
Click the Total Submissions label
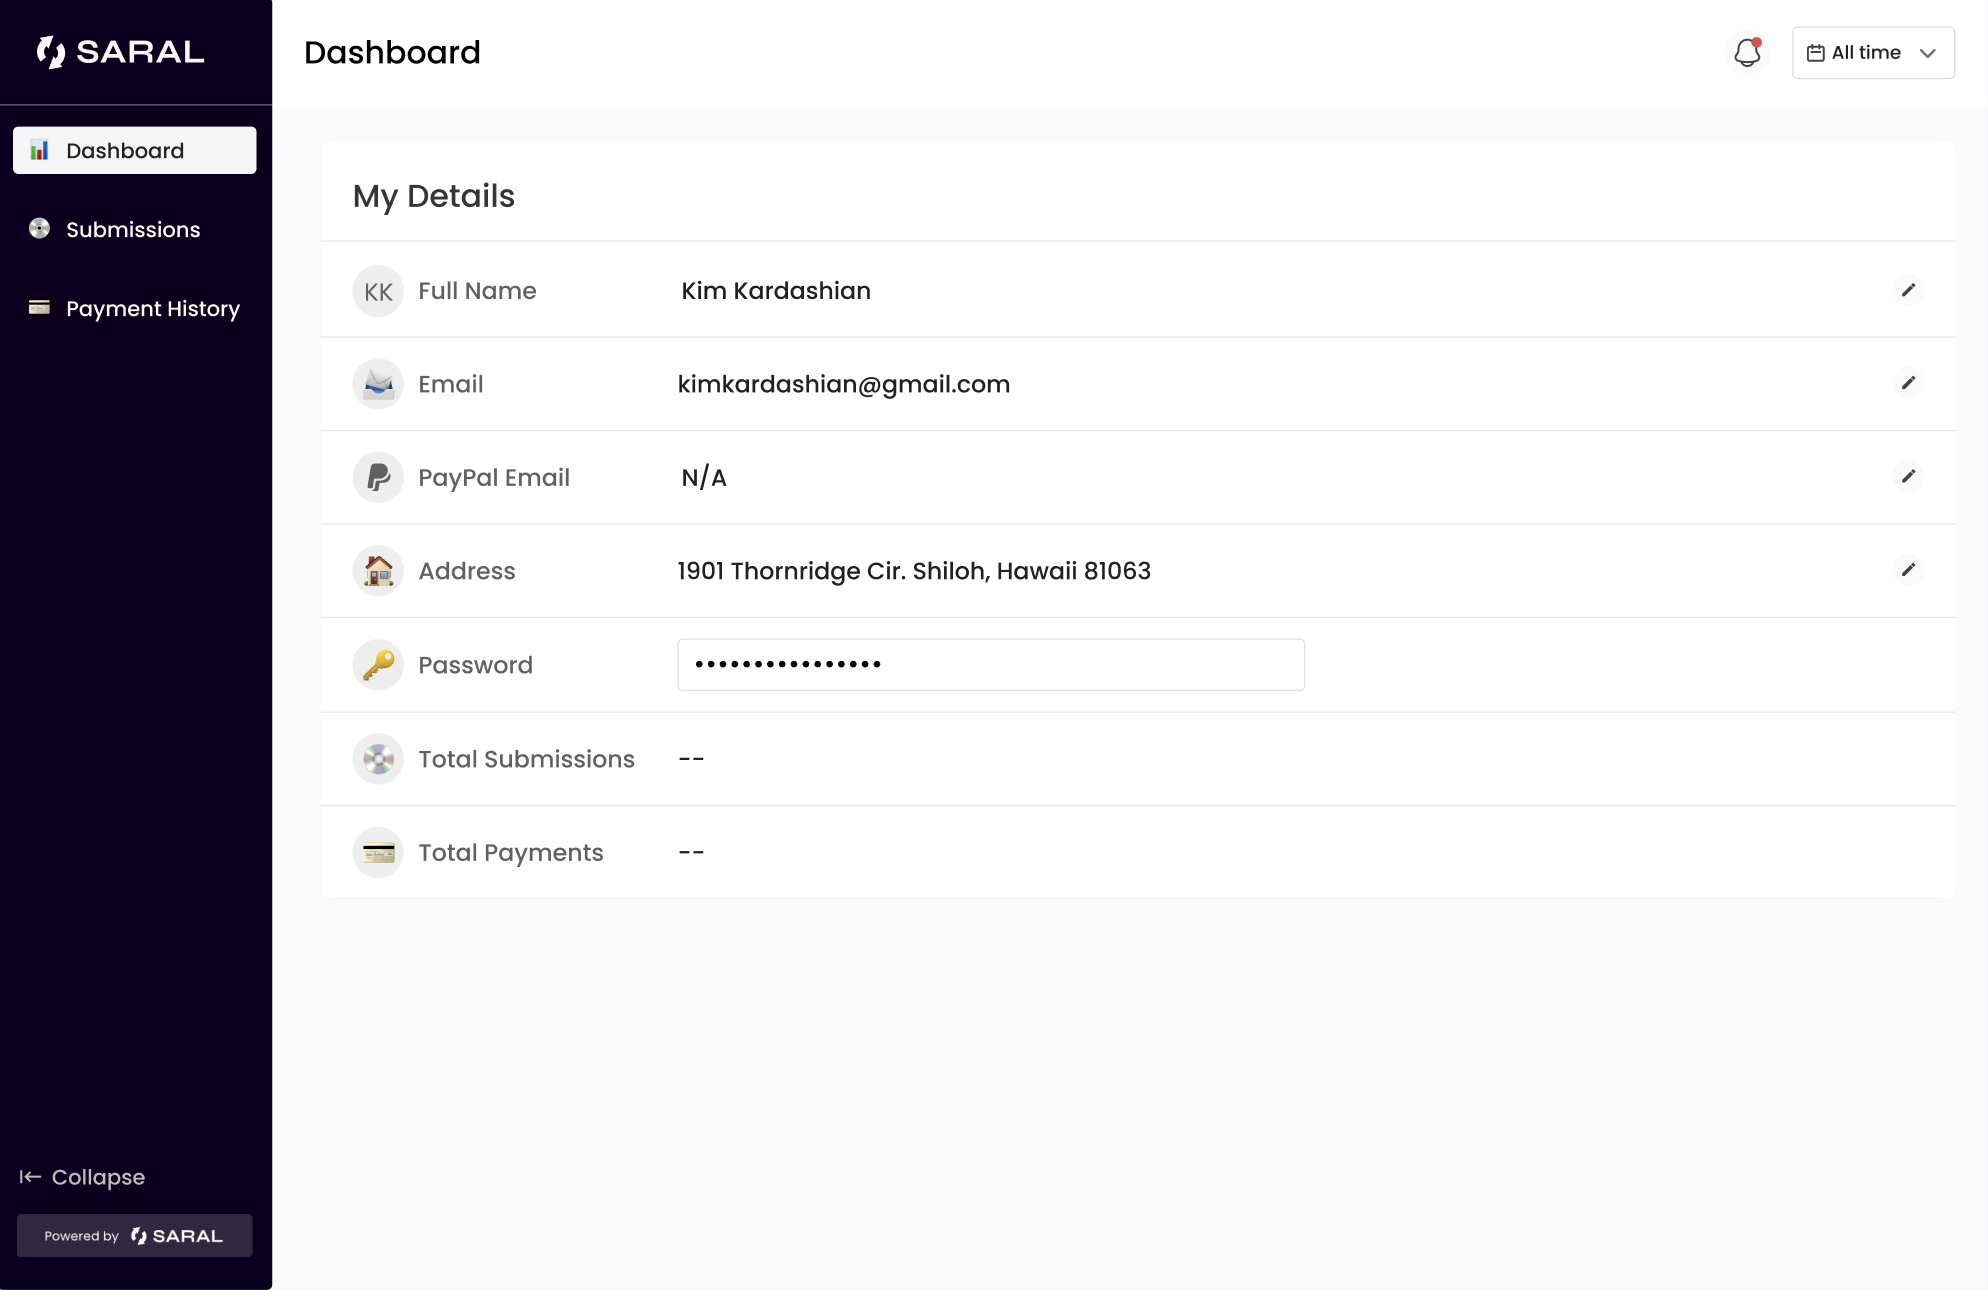click(x=526, y=759)
